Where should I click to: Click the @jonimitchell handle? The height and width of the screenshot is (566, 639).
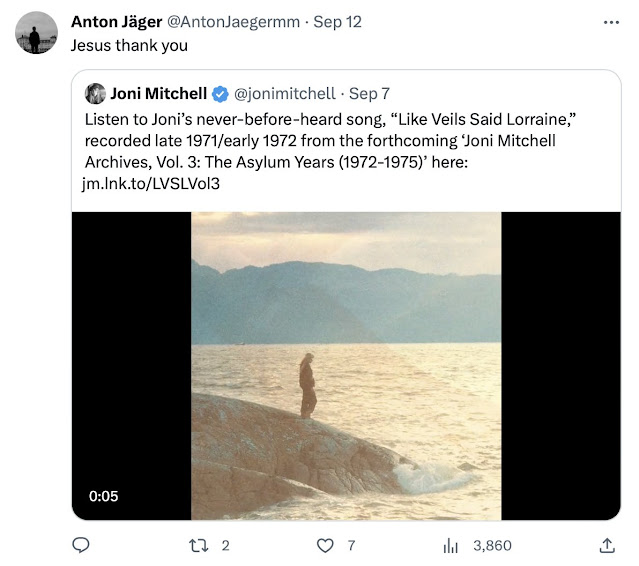(284, 94)
